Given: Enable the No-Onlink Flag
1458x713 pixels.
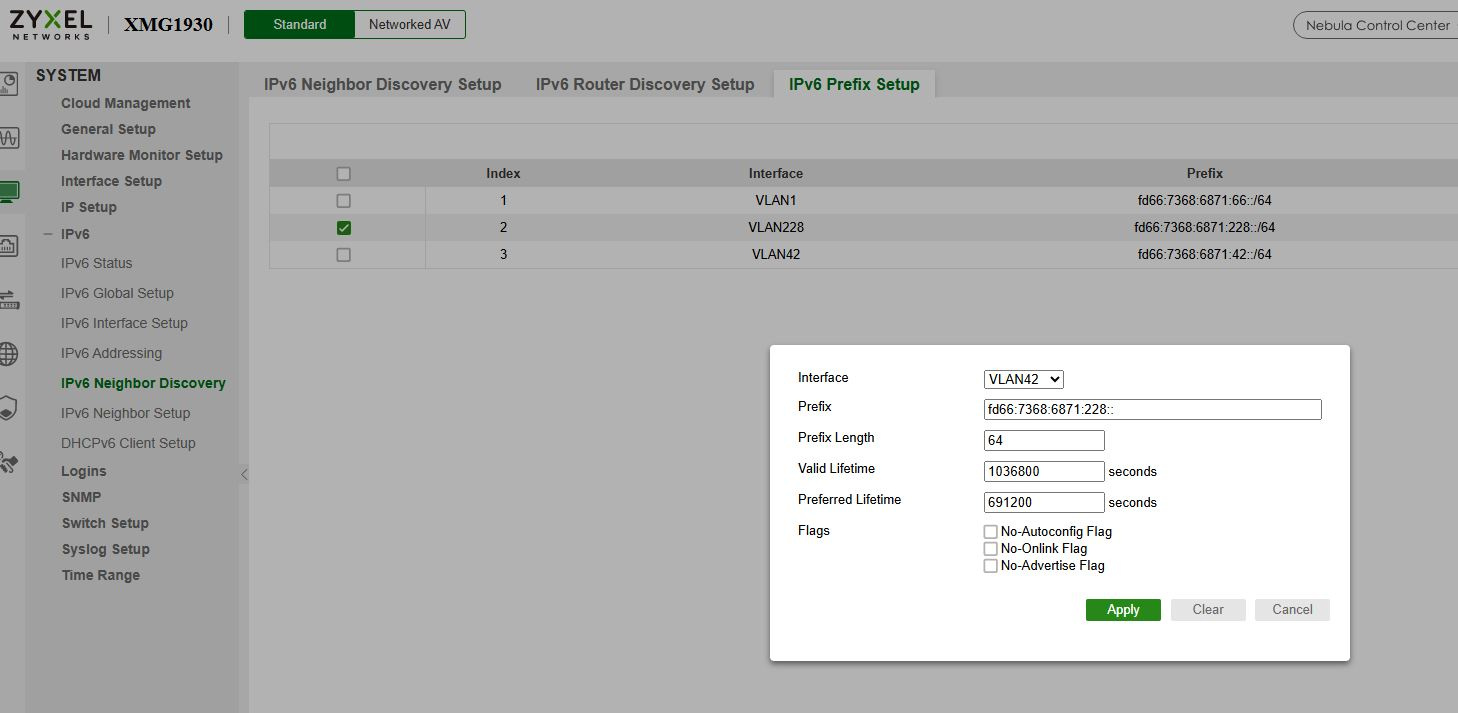Looking at the screenshot, I should [x=990, y=549].
